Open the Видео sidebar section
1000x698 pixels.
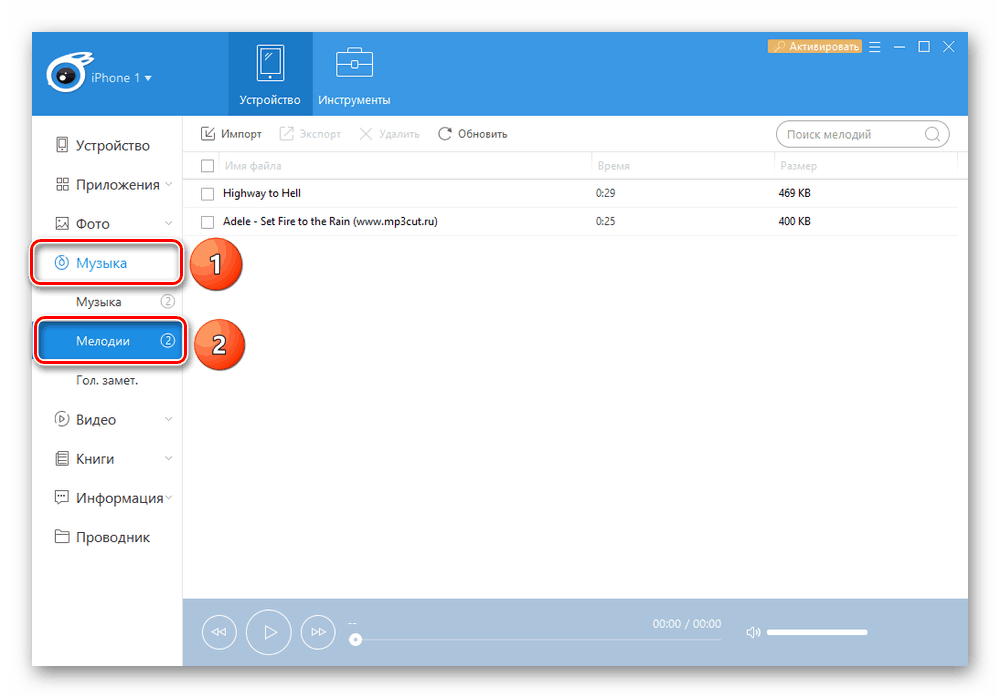click(107, 420)
